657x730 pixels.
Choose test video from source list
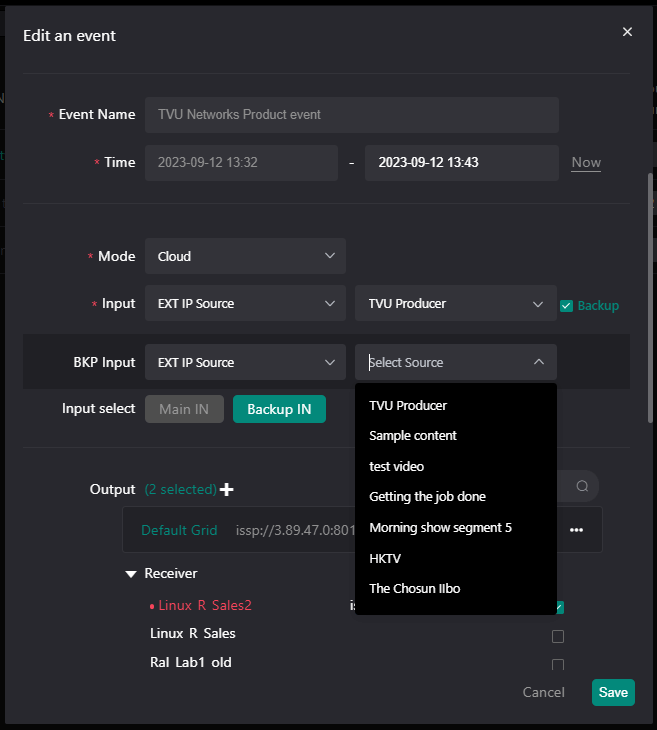point(456,466)
